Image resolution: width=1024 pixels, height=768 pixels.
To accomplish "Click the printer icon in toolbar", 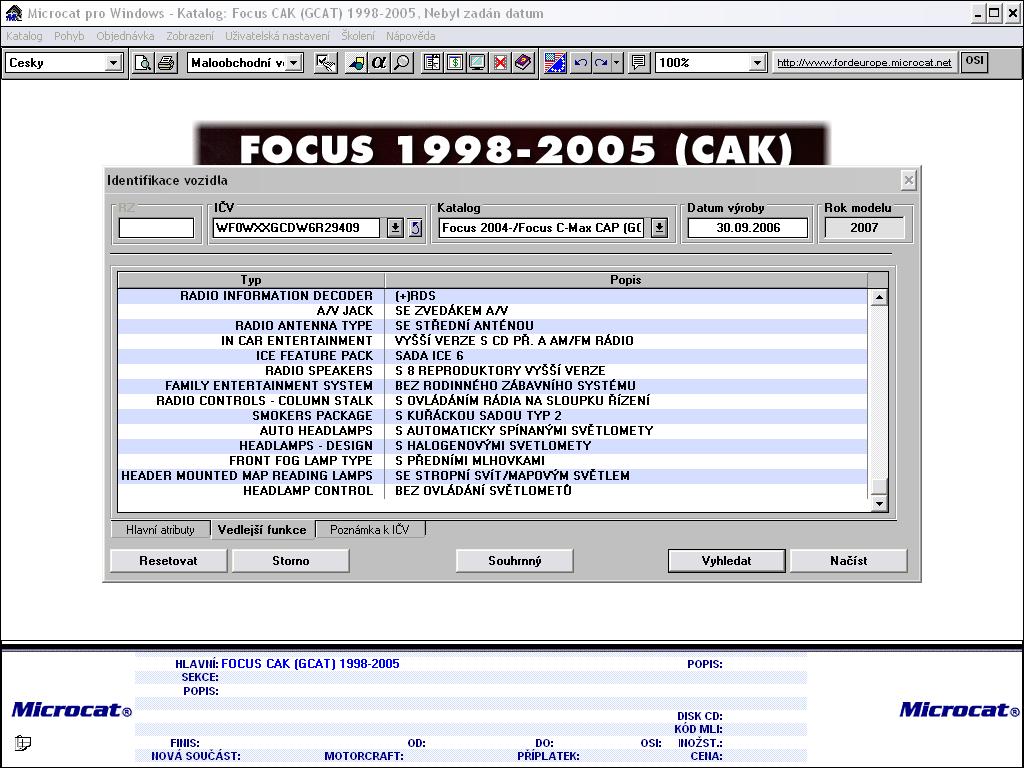I will tap(165, 63).
